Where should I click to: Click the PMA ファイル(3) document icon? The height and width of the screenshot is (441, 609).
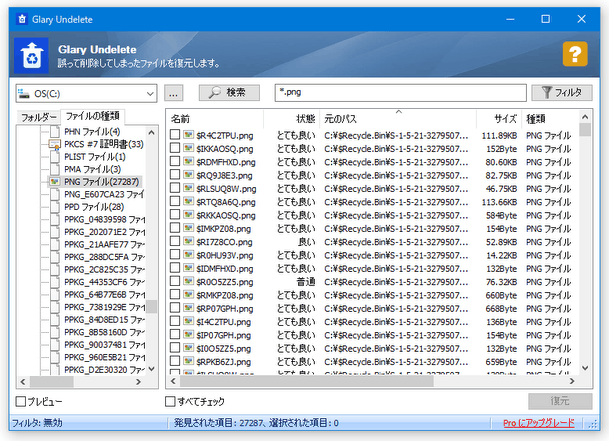[55, 169]
